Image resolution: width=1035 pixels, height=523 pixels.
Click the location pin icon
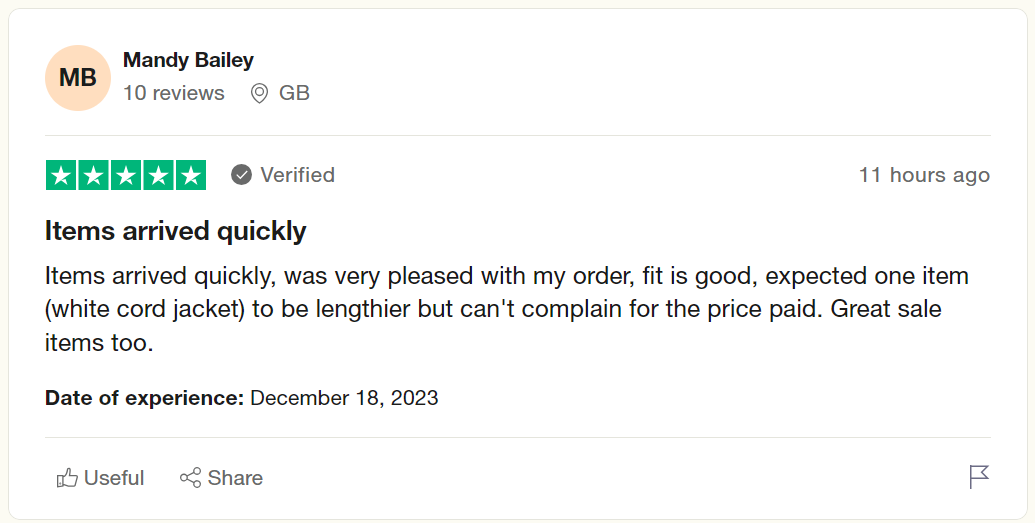click(x=259, y=94)
